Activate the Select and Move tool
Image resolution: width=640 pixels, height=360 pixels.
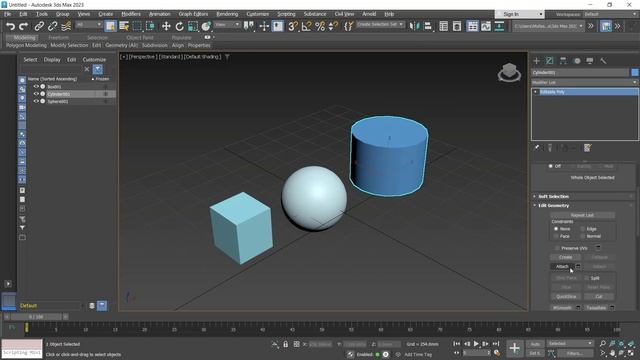pos(166,27)
